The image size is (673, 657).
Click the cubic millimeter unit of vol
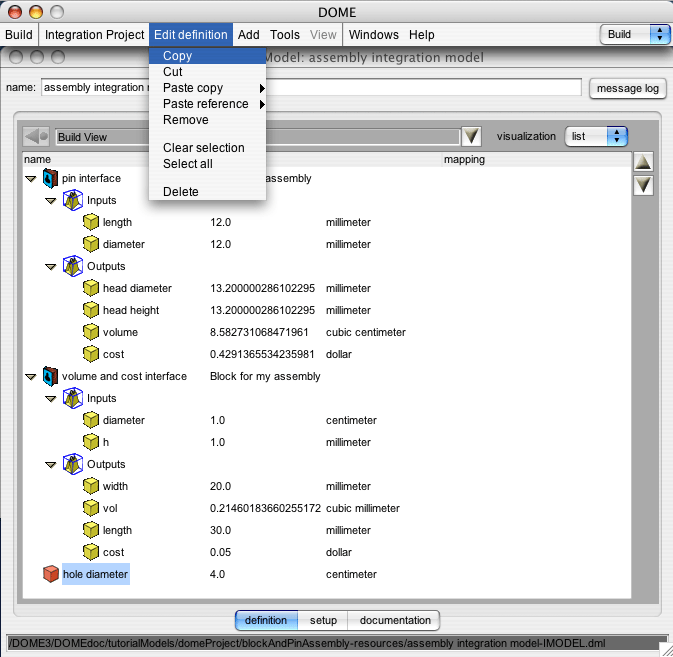click(x=363, y=508)
